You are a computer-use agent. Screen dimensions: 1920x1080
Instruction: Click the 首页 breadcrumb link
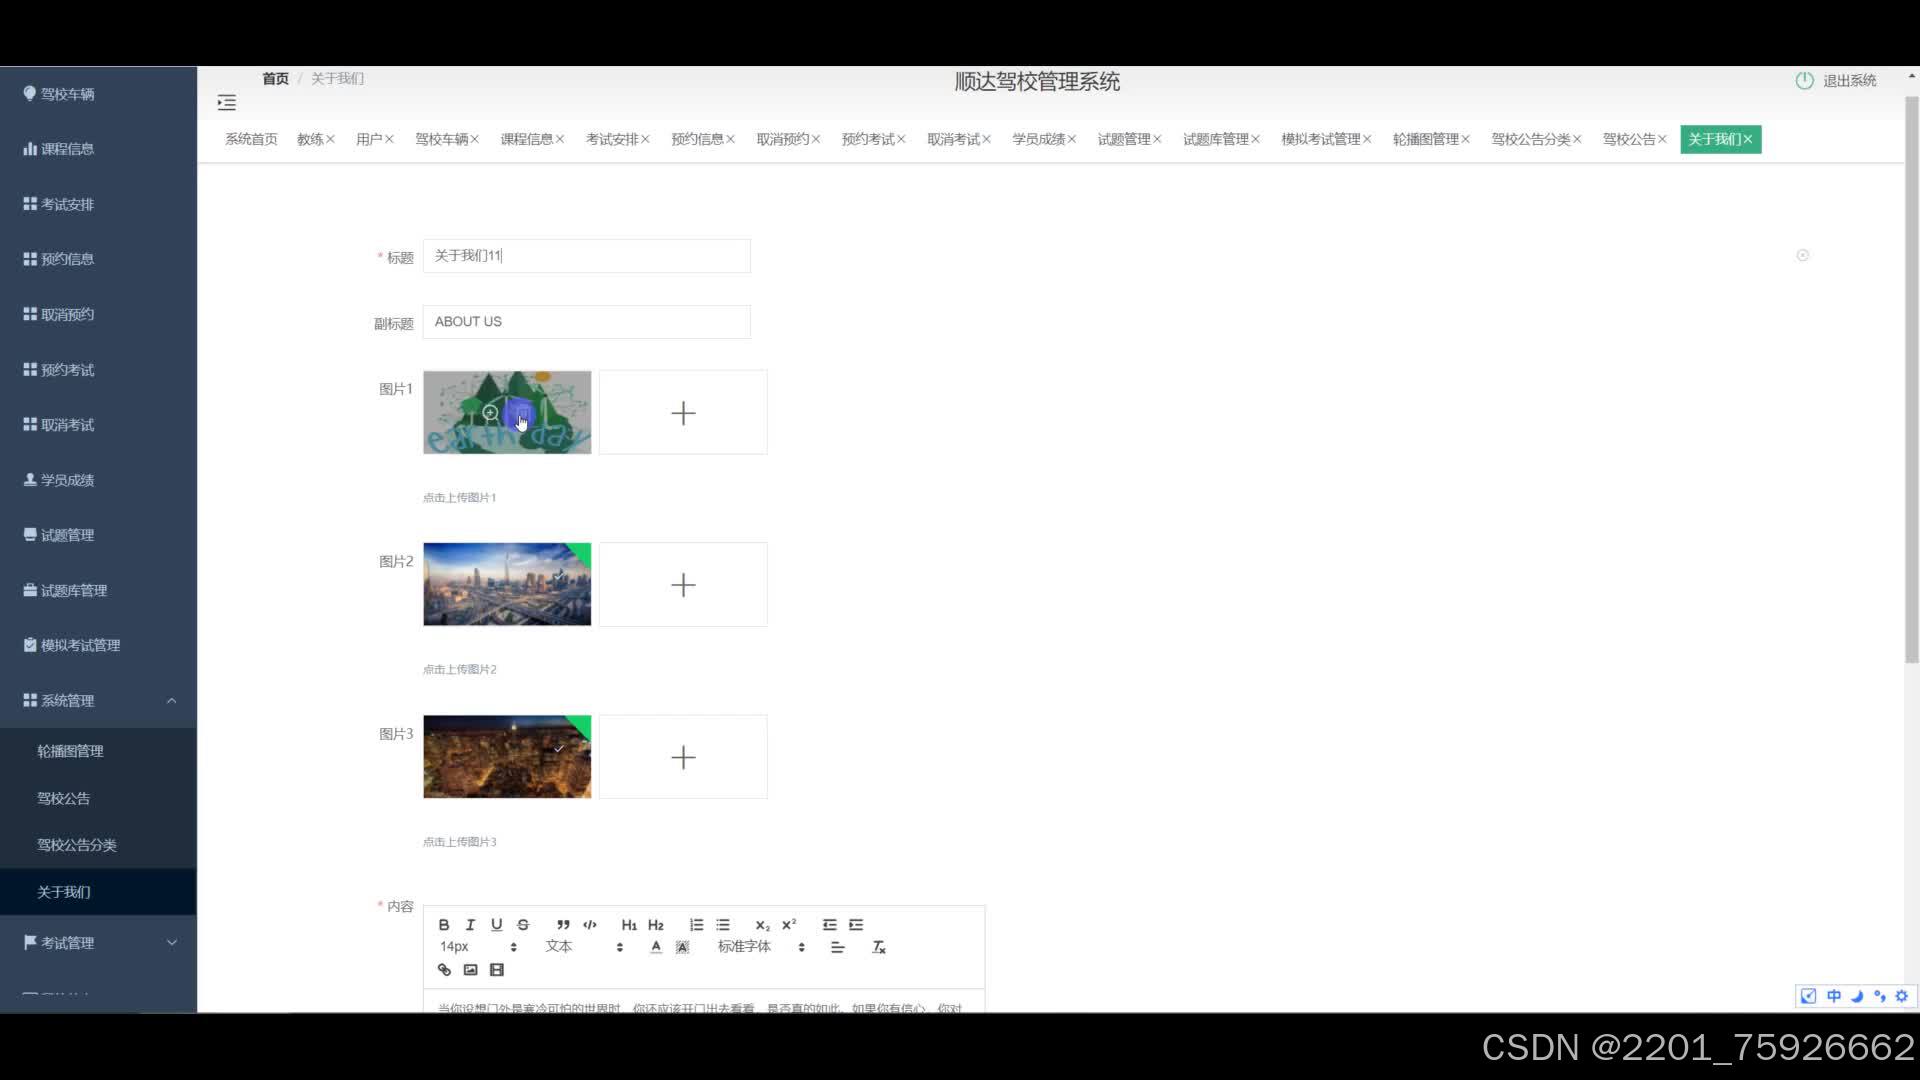pyautogui.click(x=275, y=79)
